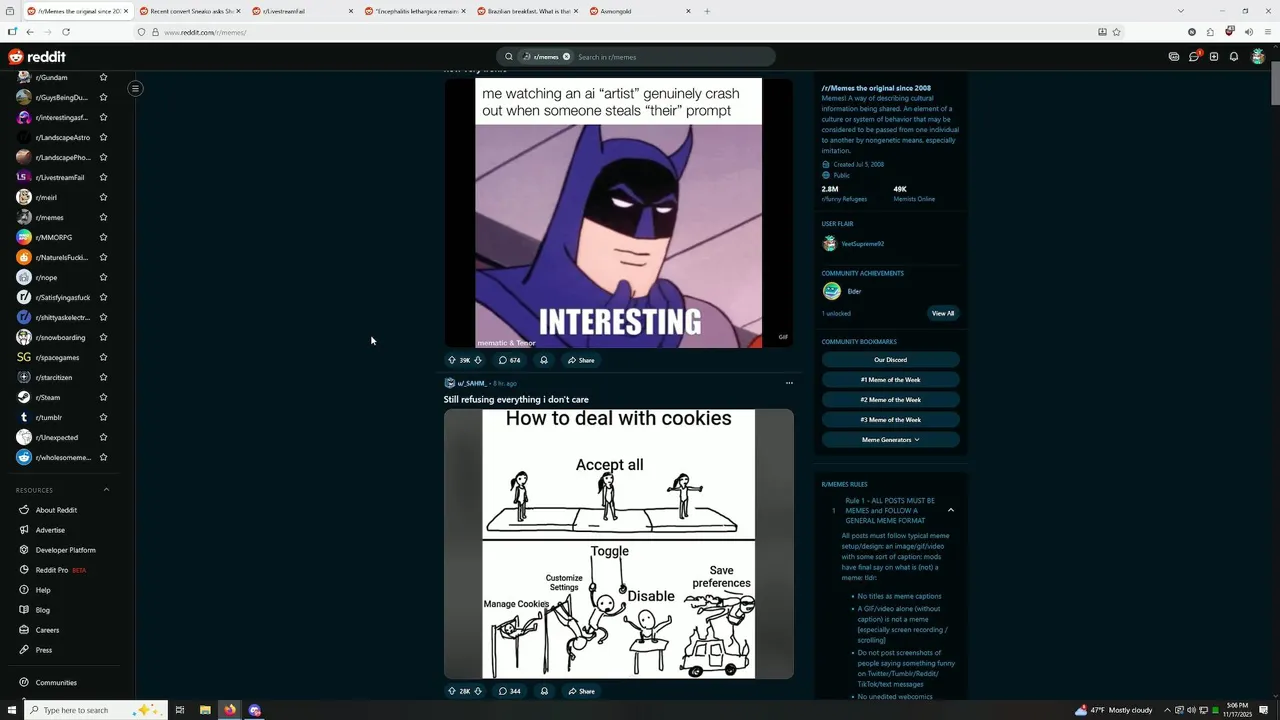Click the Windows taskbar search box
The image size is (1280, 720).
click(95, 710)
